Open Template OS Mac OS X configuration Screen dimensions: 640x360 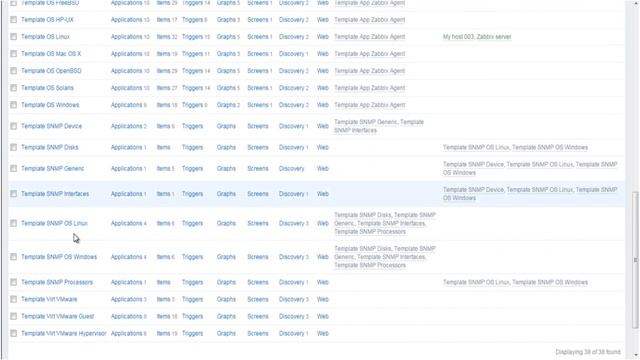coord(51,54)
